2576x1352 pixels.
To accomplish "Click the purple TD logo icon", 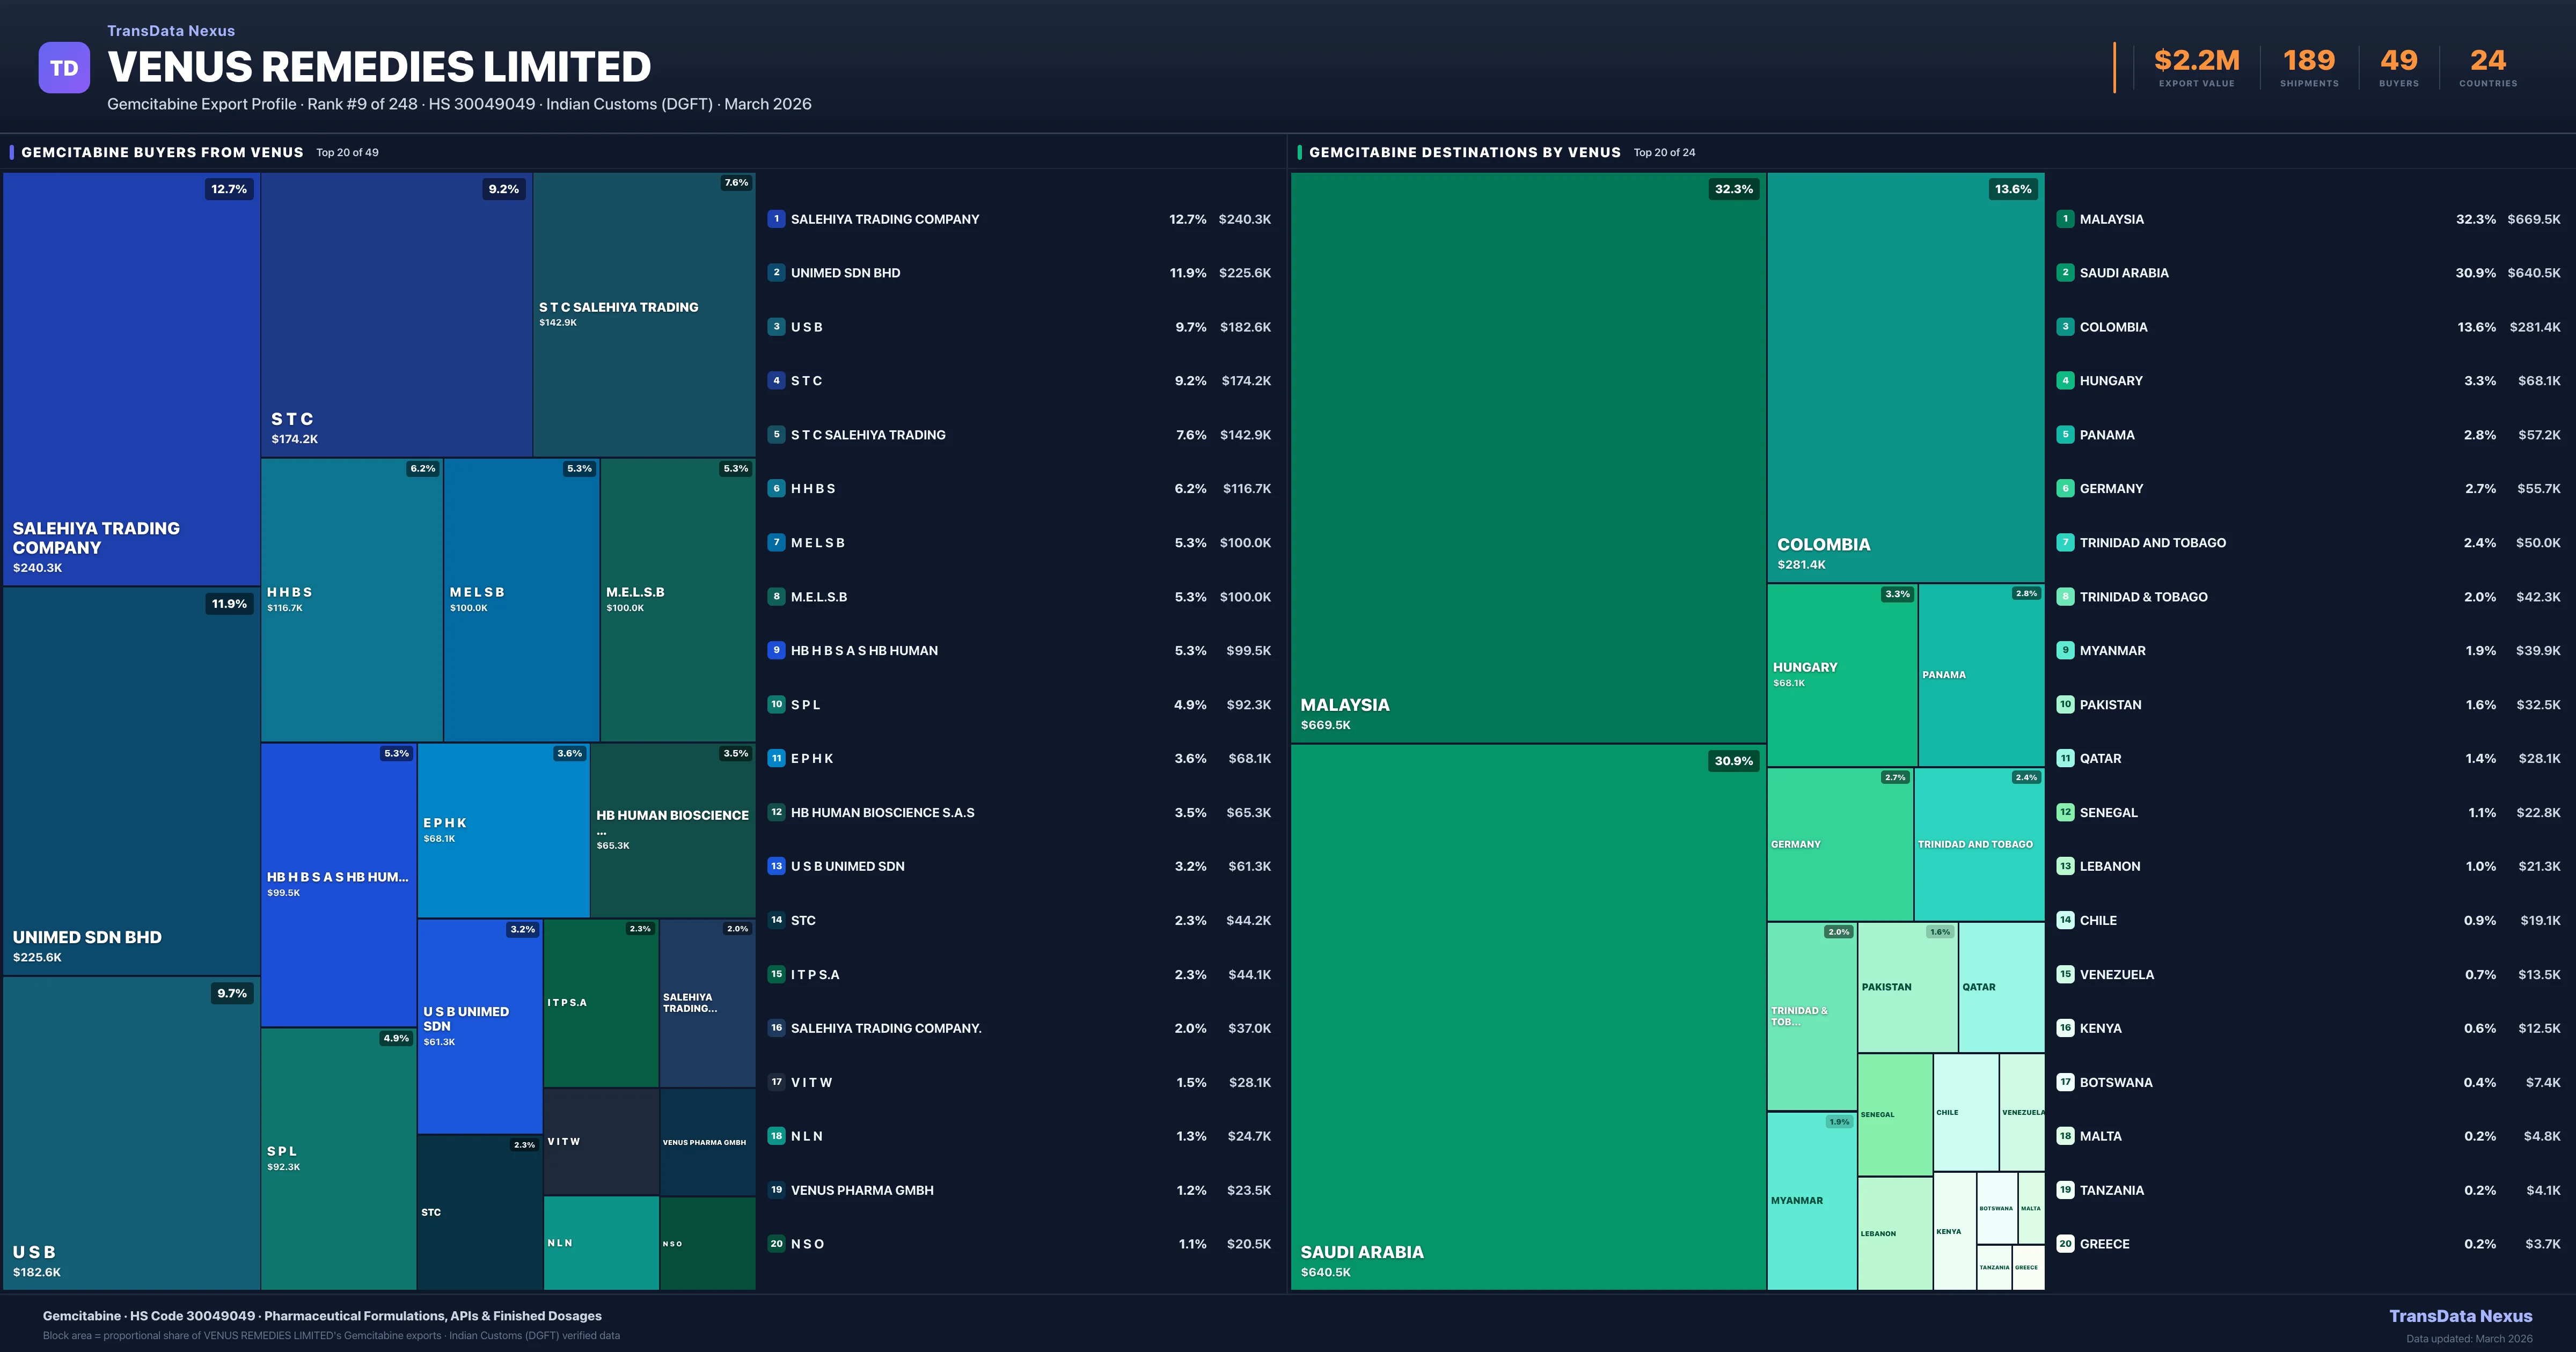I will [64, 68].
